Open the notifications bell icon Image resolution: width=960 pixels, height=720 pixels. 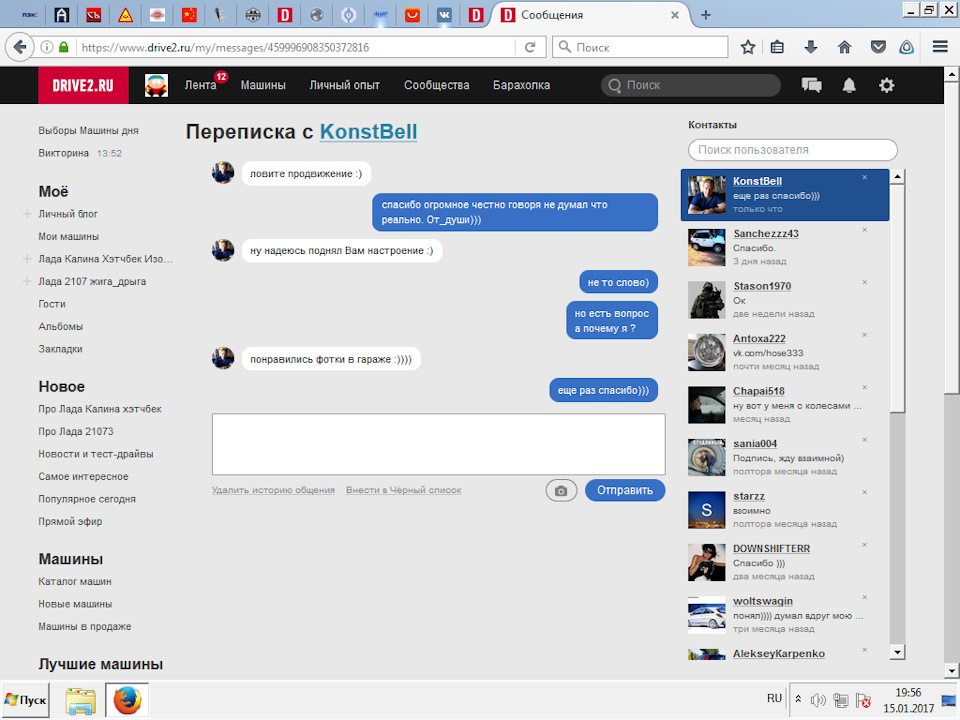(849, 85)
